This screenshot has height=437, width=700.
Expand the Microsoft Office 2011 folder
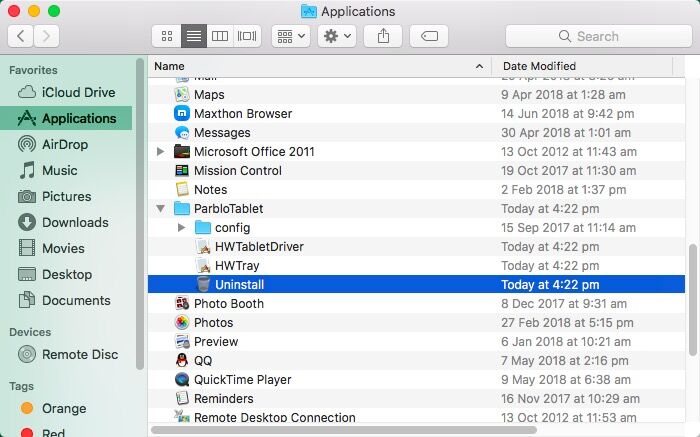pyautogui.click(x=160, y=152)
